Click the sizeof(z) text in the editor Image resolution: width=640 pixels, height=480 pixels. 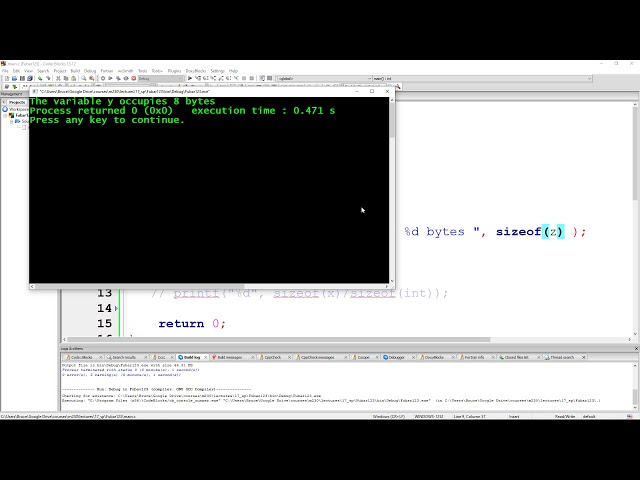click(x=530, y=232)
